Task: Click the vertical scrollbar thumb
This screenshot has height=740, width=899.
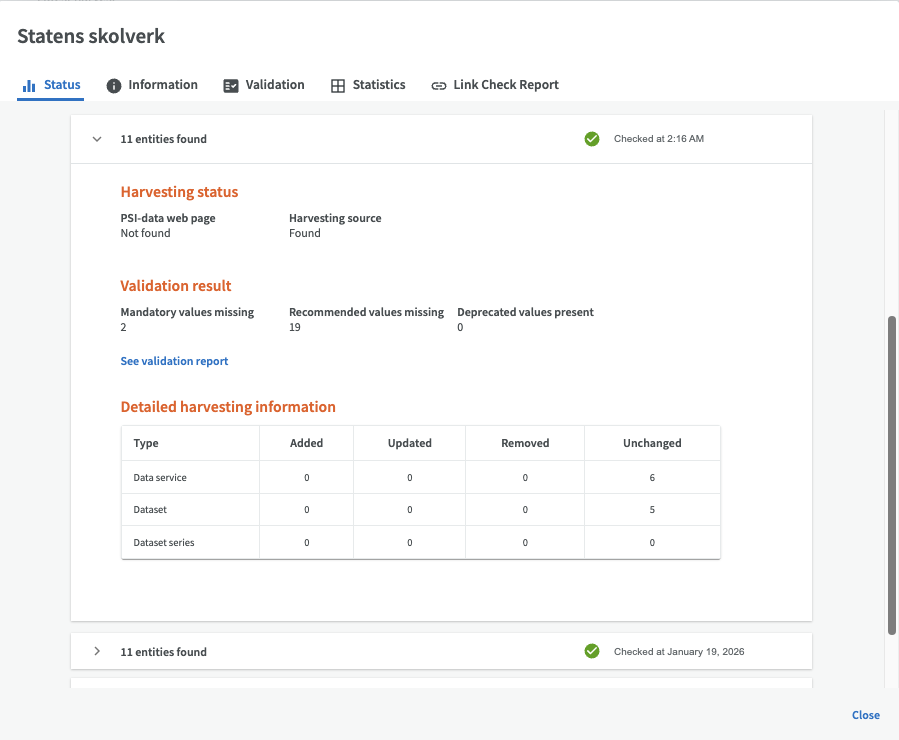Action: [x=892, y=474]
